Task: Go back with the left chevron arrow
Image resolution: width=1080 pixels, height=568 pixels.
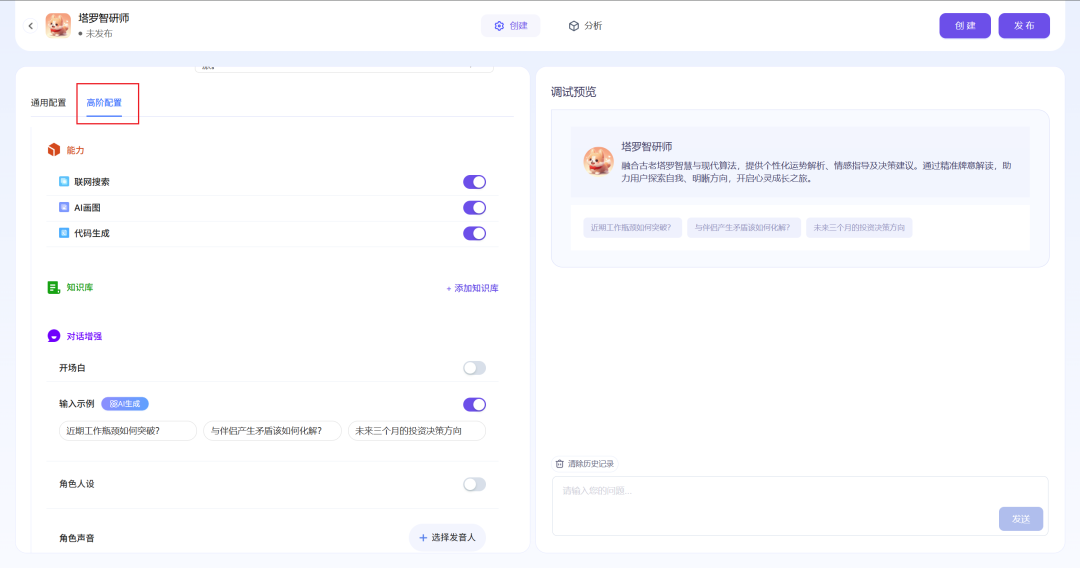Action: pos(30,26)
